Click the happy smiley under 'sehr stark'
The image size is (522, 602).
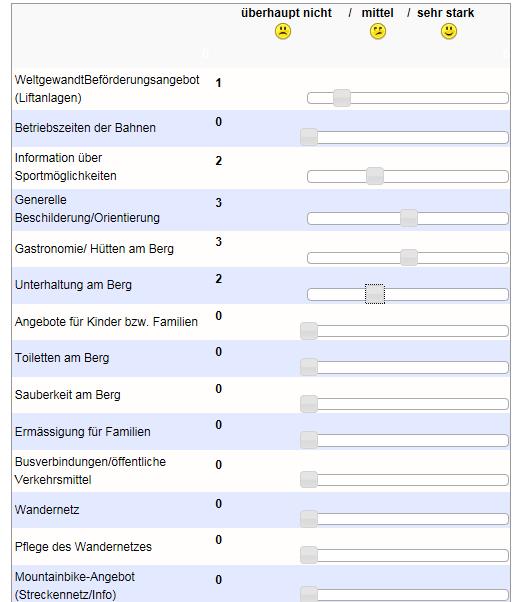(449, 31)
